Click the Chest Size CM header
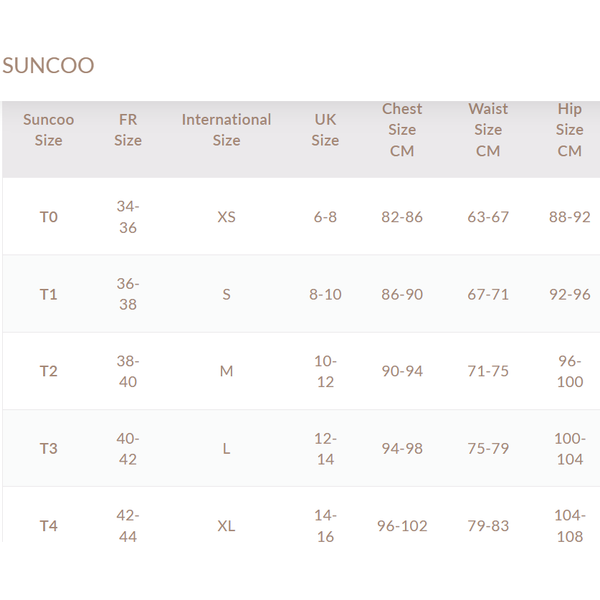The height and width of the screenshot is (600, 600). click(x=402, y=130)
